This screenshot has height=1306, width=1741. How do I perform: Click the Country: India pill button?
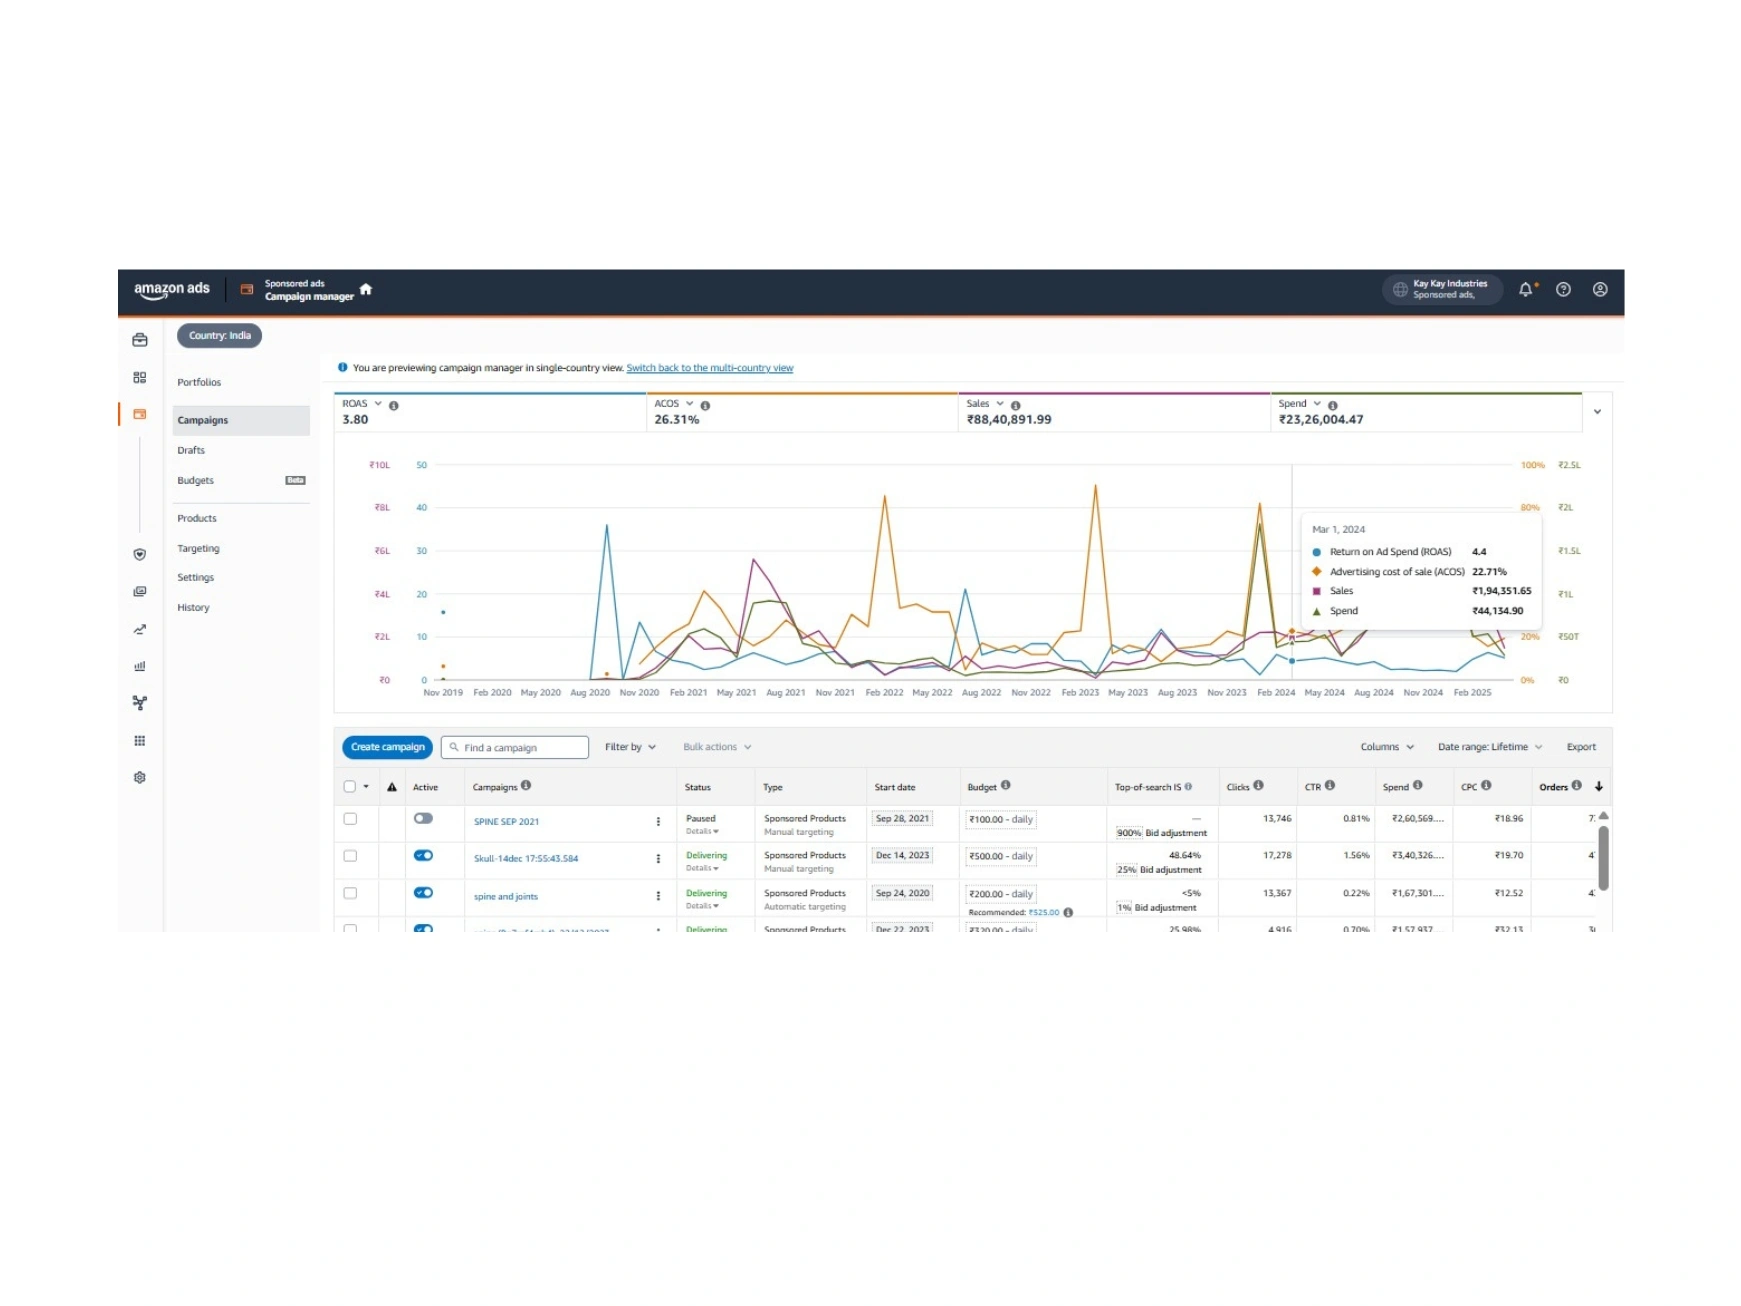tap(219, 336)
